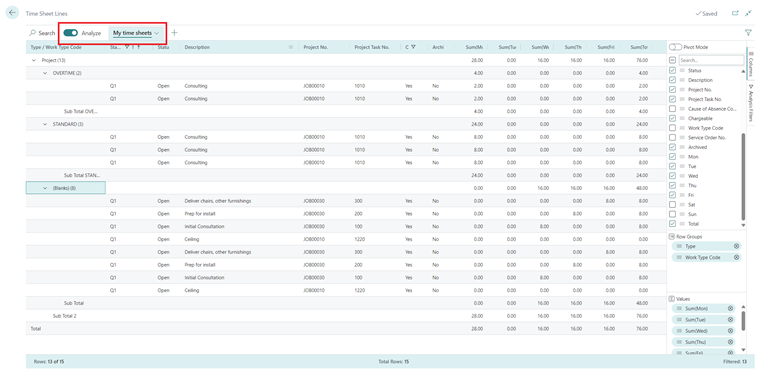Open the Description column menu icon
The width and height of the screenshot is (780, 378).
click(291, 47)
